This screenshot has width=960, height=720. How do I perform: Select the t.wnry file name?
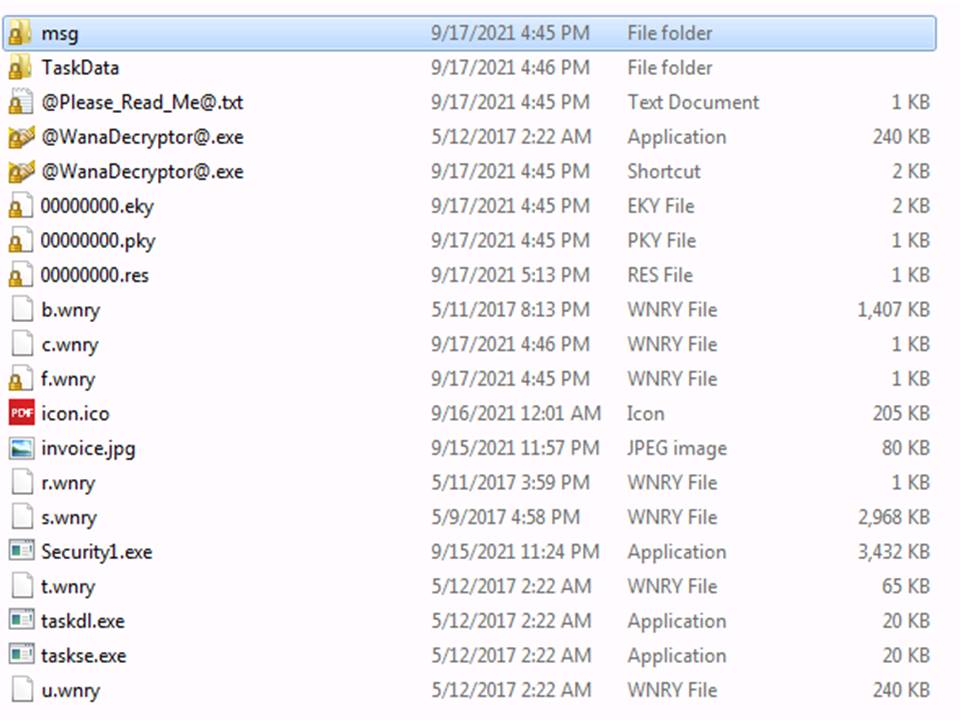(68, 587)
